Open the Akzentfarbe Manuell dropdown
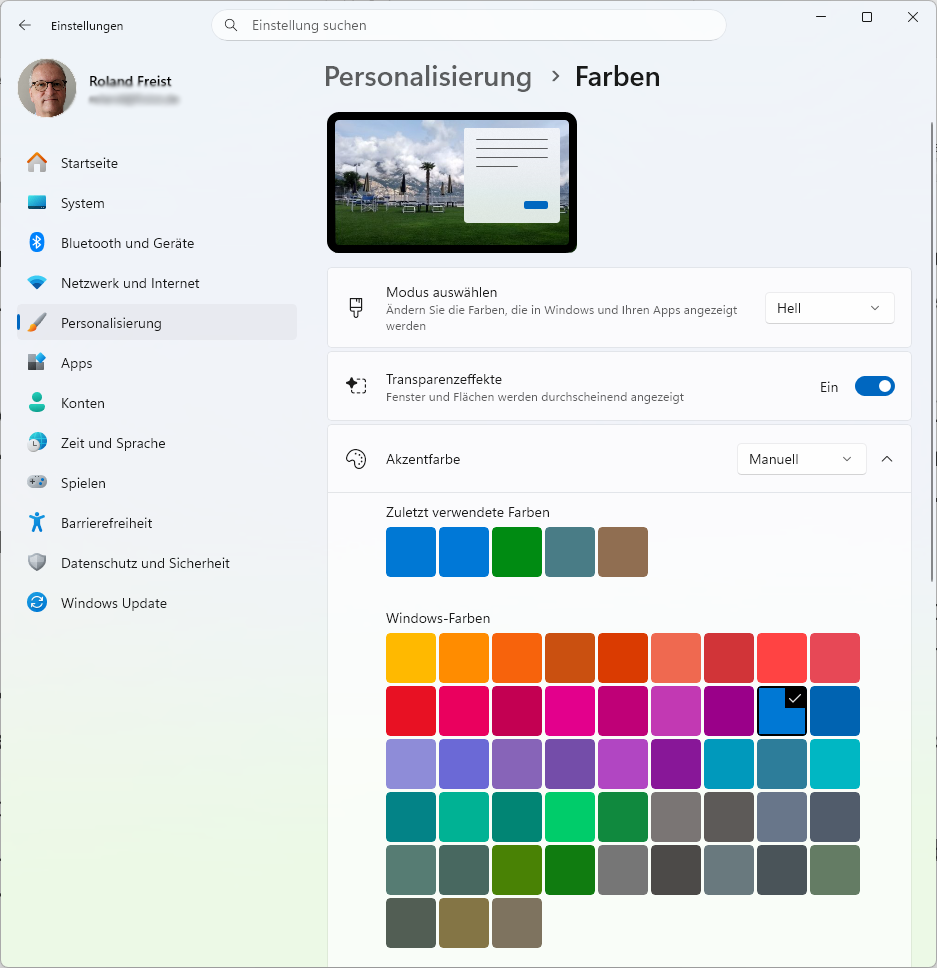The image size is (937, 968). pyautogui.click(x=801, y=459)
